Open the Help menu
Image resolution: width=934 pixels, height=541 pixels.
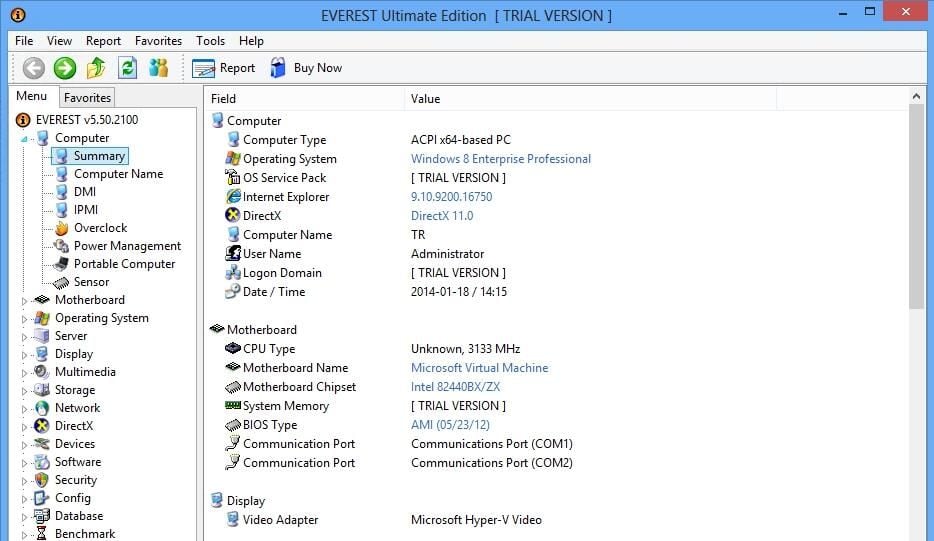coord(251,41)
